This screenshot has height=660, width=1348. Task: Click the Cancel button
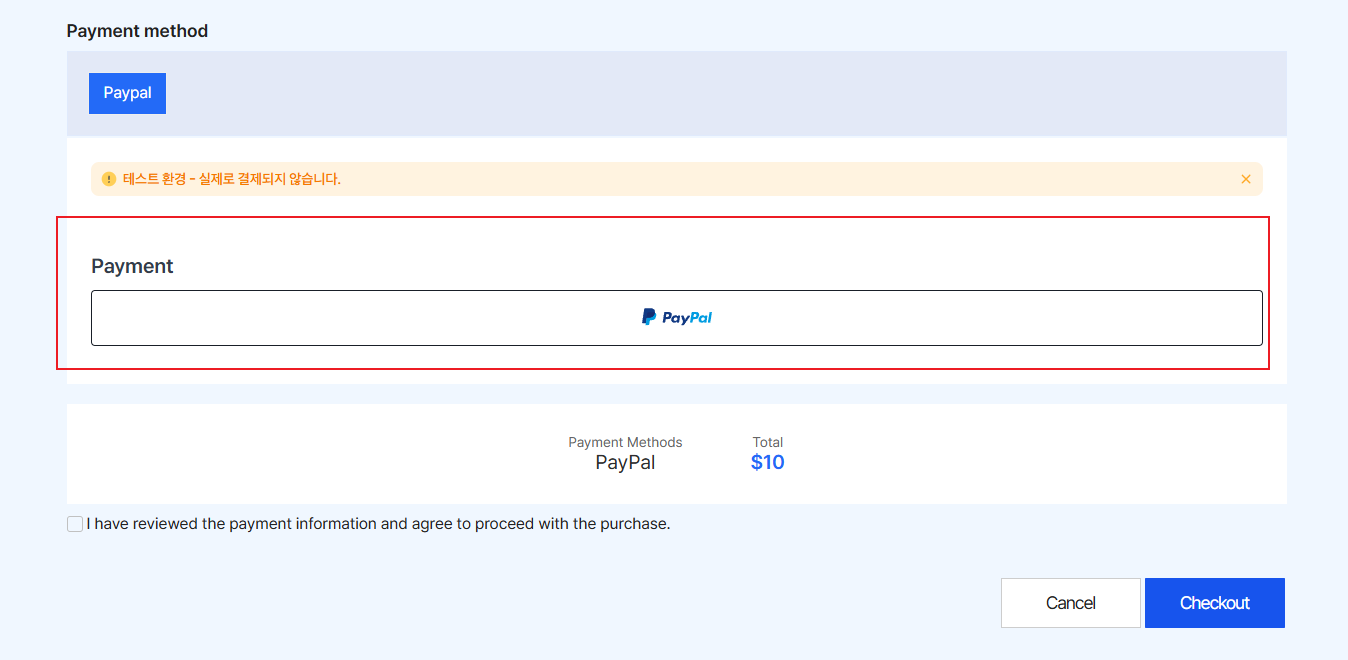click(1071, 603)
